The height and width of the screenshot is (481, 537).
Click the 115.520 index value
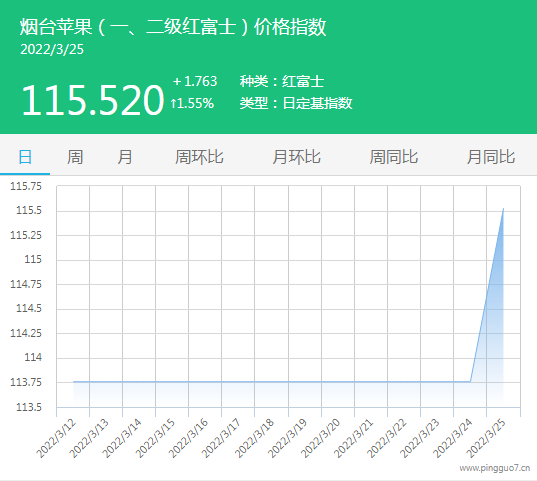click(93, 100)
